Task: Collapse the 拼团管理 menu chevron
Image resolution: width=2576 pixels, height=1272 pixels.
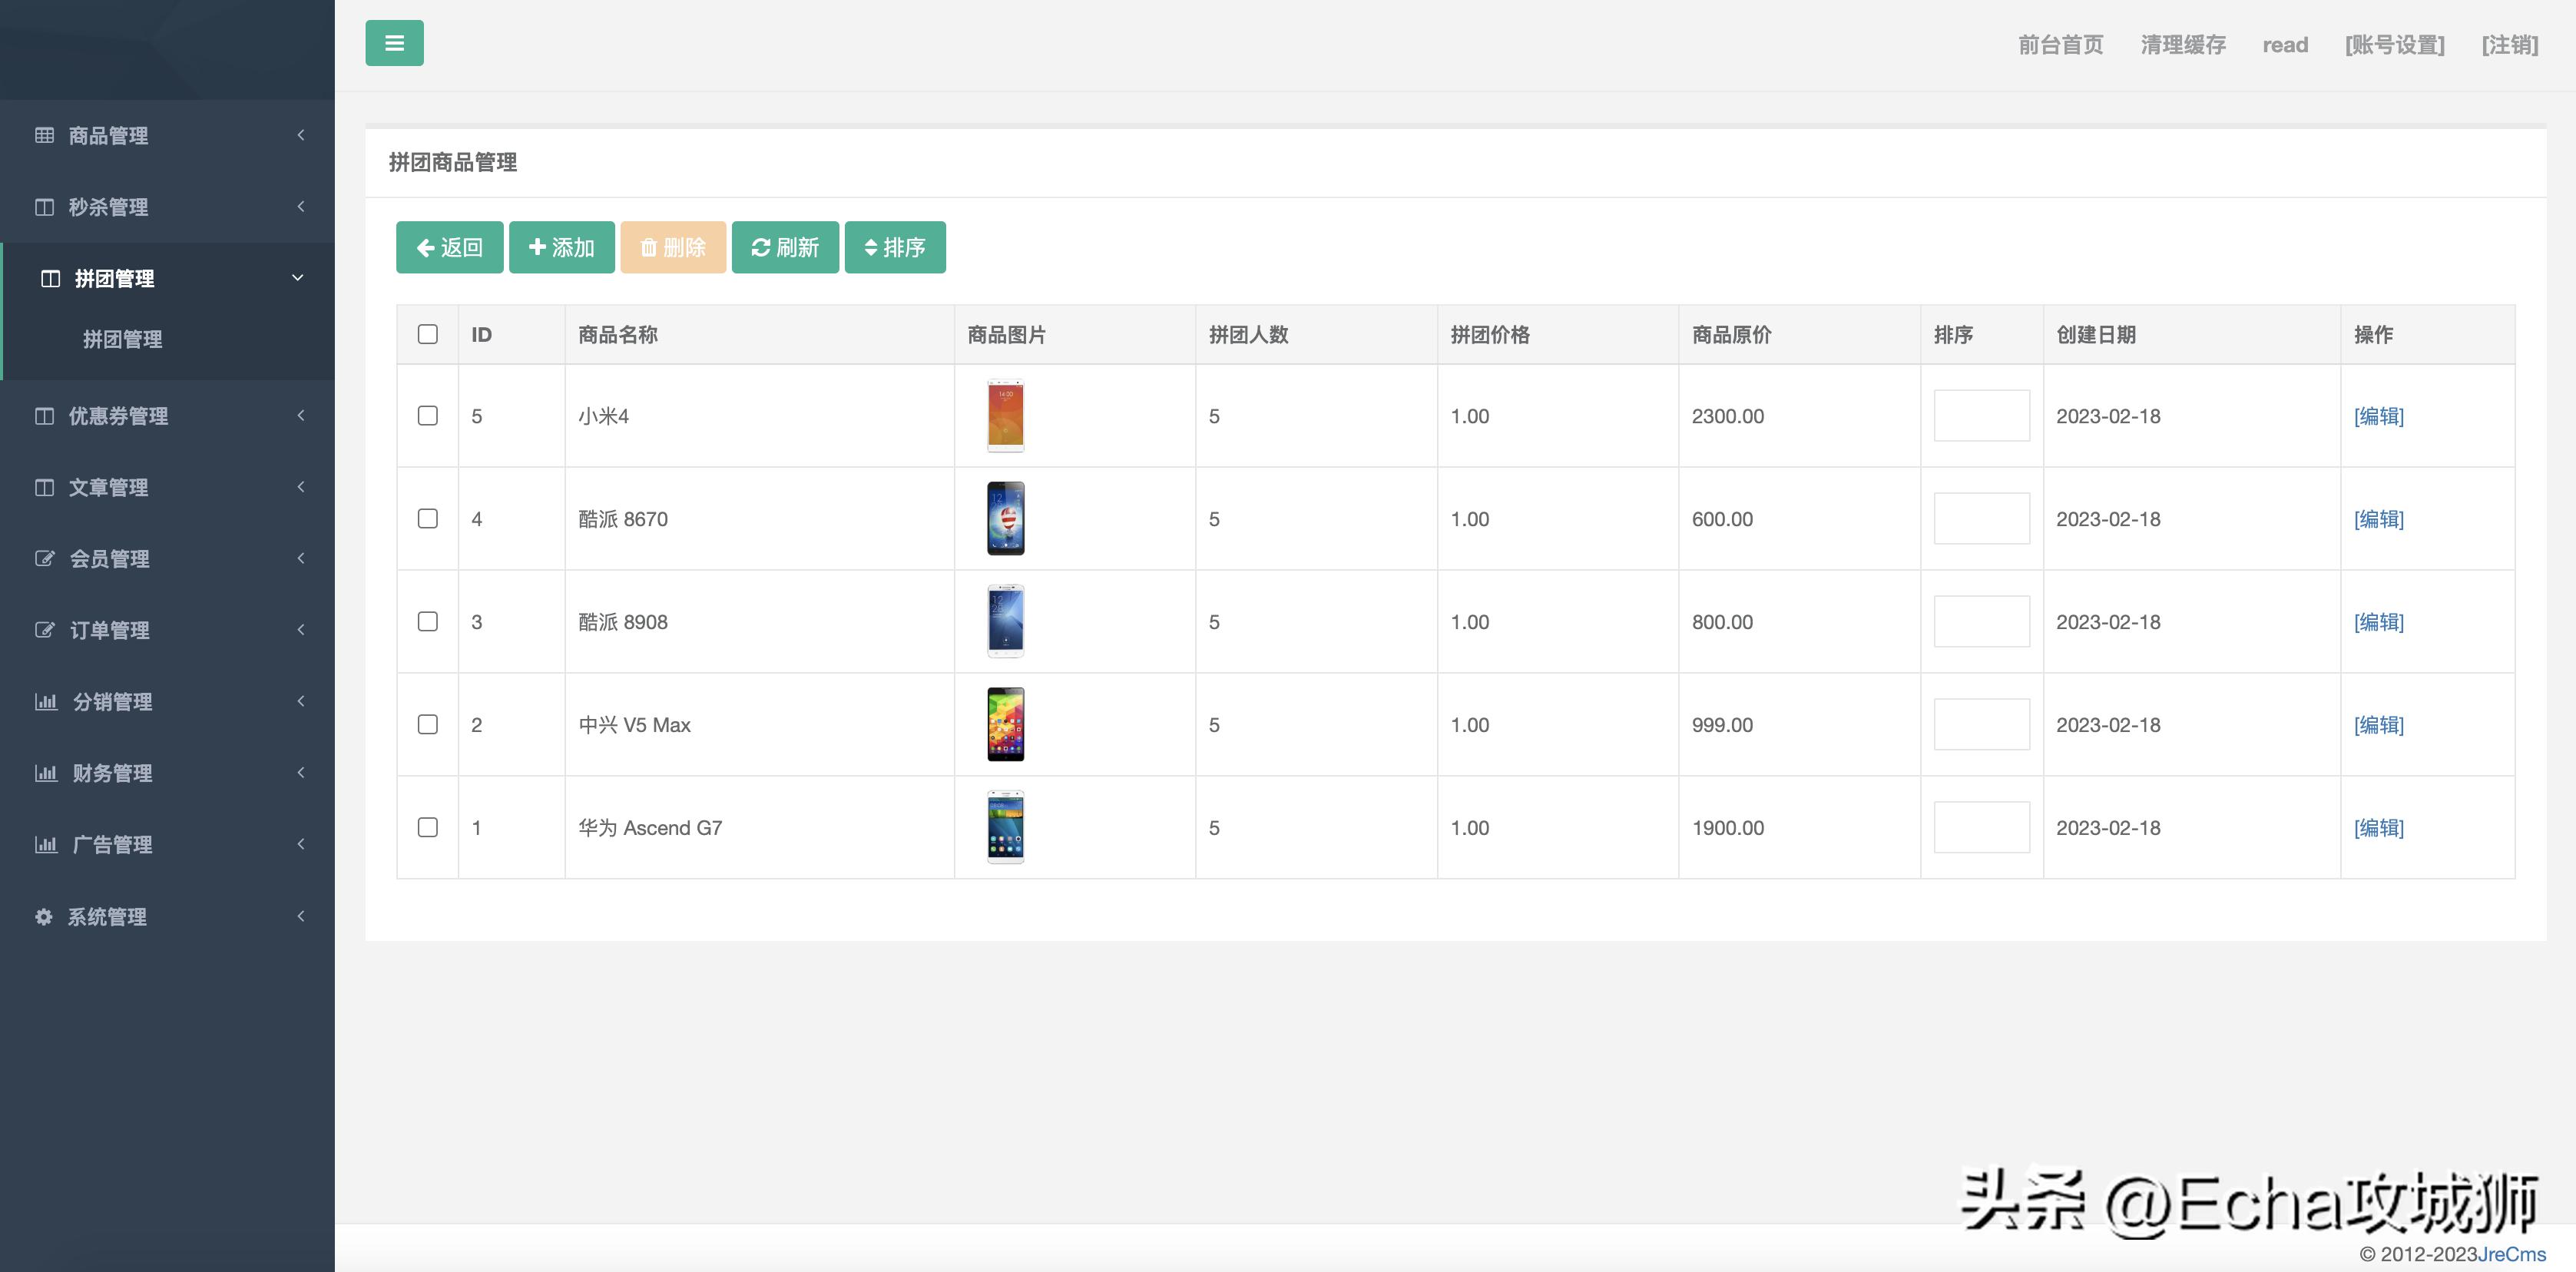Action: click(x=297, y=278)
